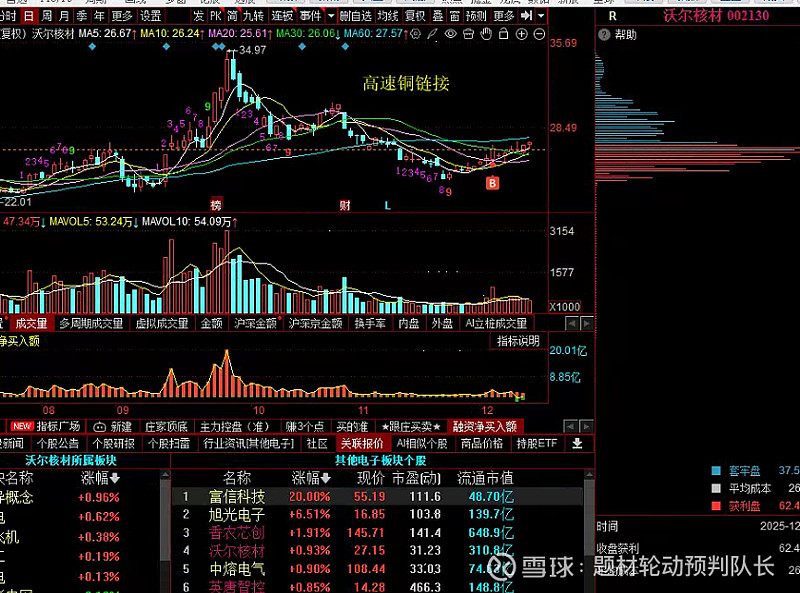The height and width of the screenshot is (593, 800).
Task: Select the AI立桩成交量 tab
Action: click(x=496, y=323)
